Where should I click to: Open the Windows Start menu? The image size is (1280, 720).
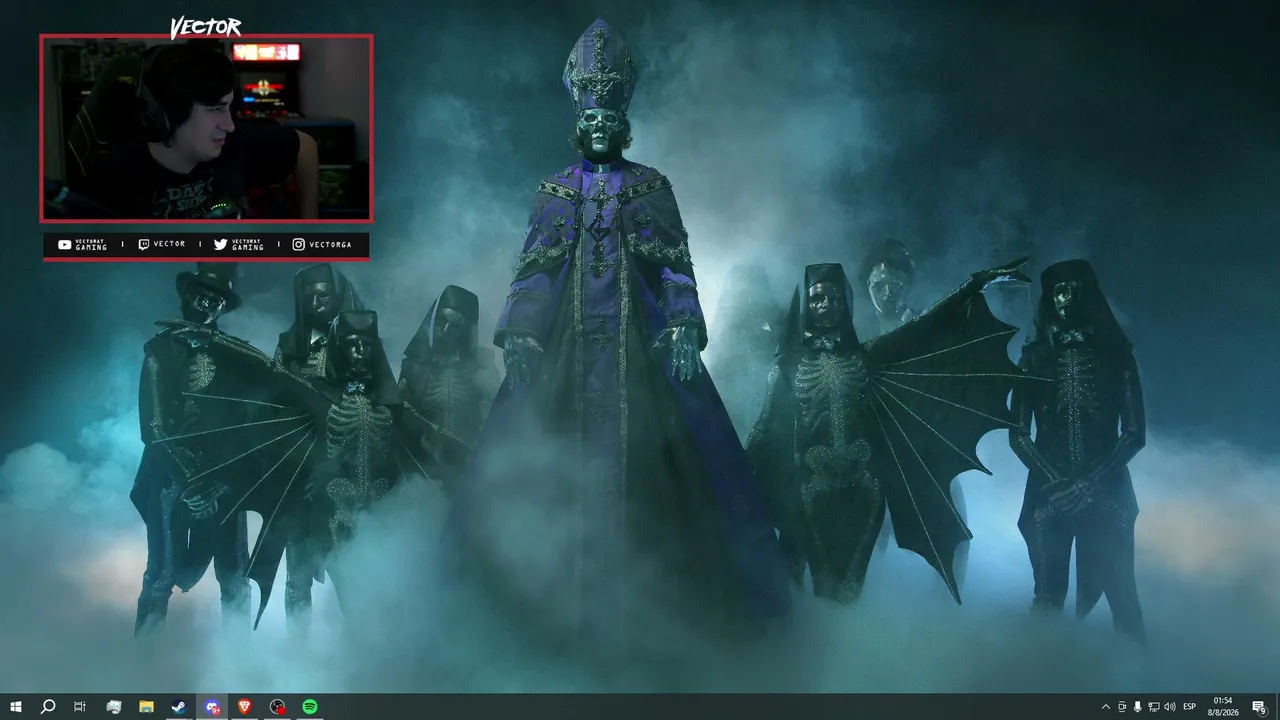click(15, 707)
